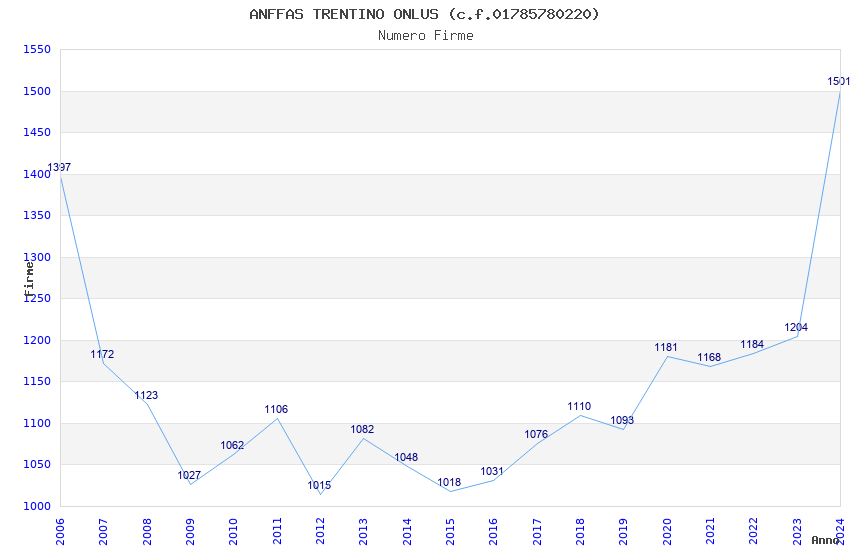Click the x-axis year 2021
The height and width of the screenshot is (550, 850).
tap(711, 532)
